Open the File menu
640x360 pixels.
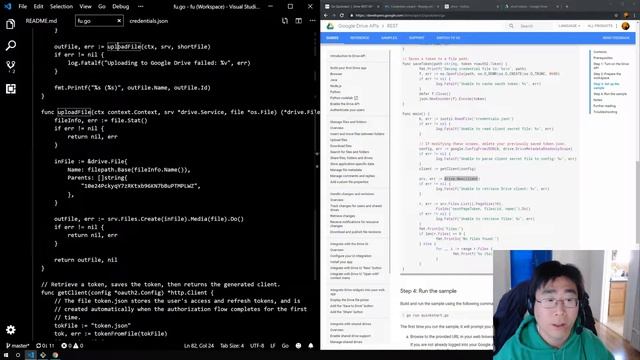click(23, 7)
